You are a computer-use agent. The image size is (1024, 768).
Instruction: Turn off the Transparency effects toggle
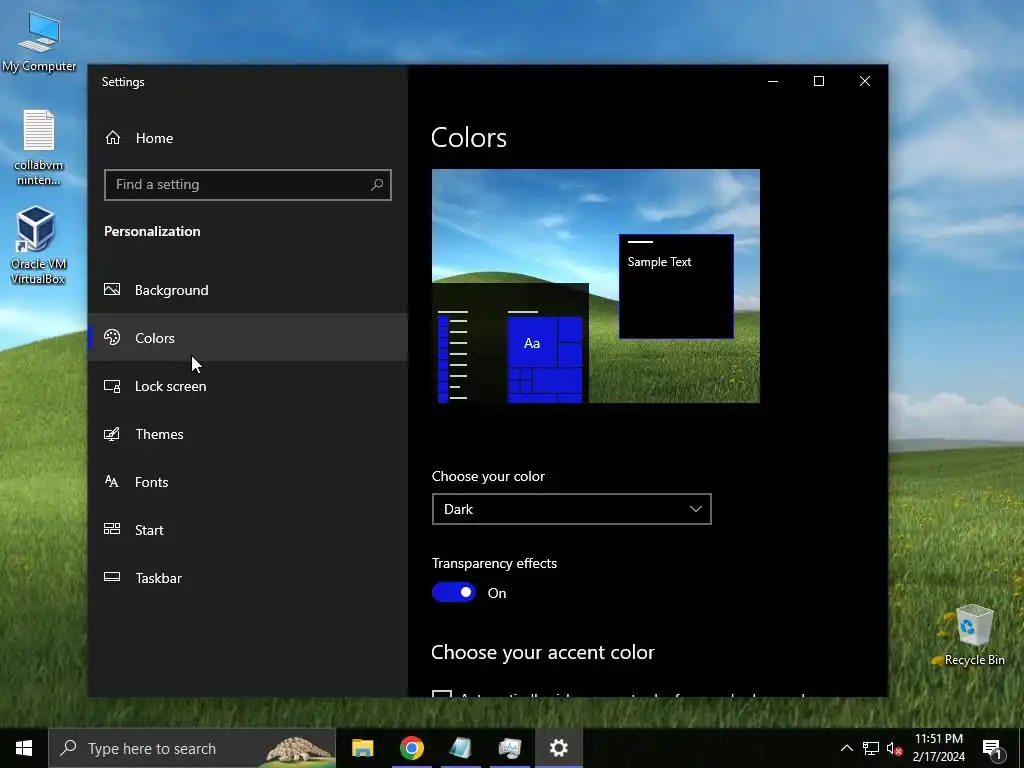tap(454, 592)
